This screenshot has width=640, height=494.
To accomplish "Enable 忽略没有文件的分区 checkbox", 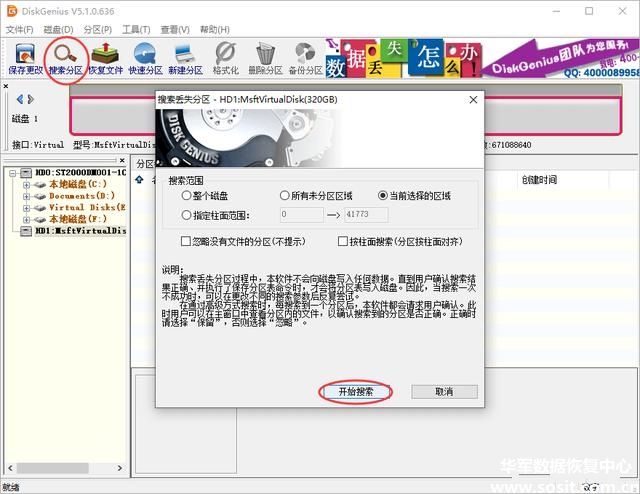I will coord(186,242).
